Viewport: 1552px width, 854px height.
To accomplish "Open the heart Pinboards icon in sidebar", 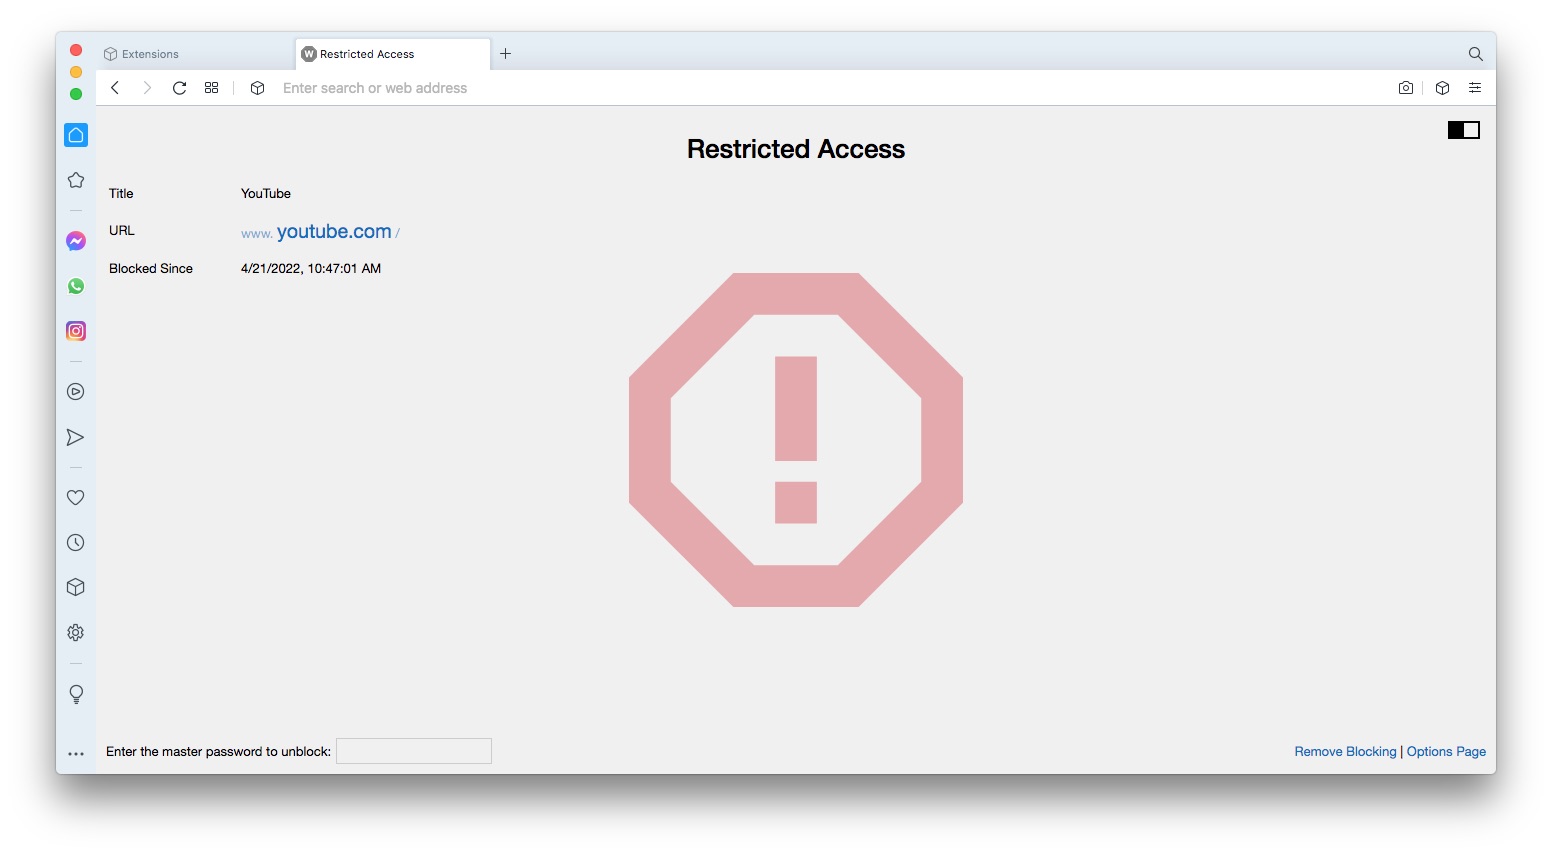I will click(x=76, y=498).
